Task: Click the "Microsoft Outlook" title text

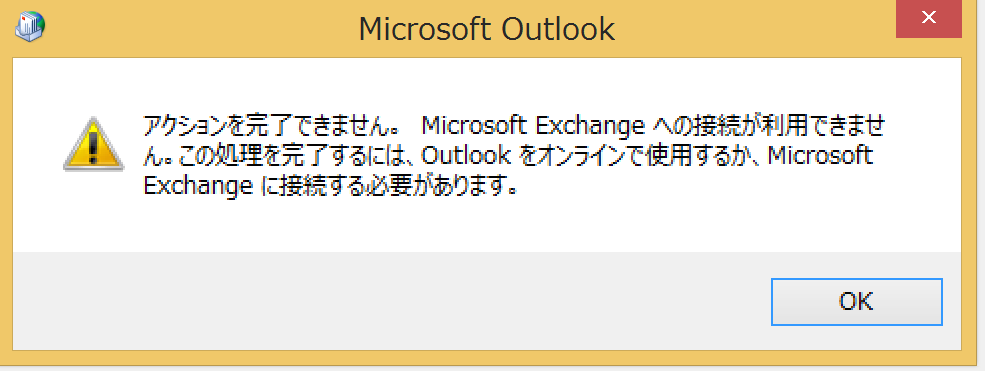Action: point(487,30)
